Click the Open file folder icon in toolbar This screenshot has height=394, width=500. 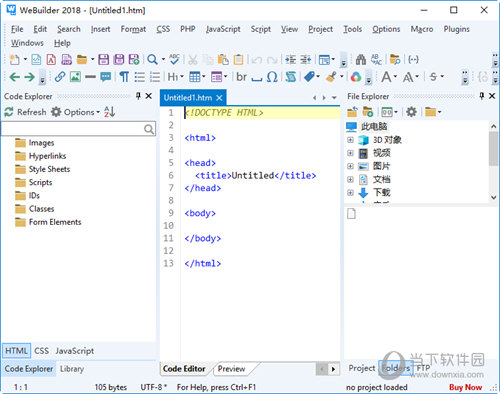coord(82,60)
